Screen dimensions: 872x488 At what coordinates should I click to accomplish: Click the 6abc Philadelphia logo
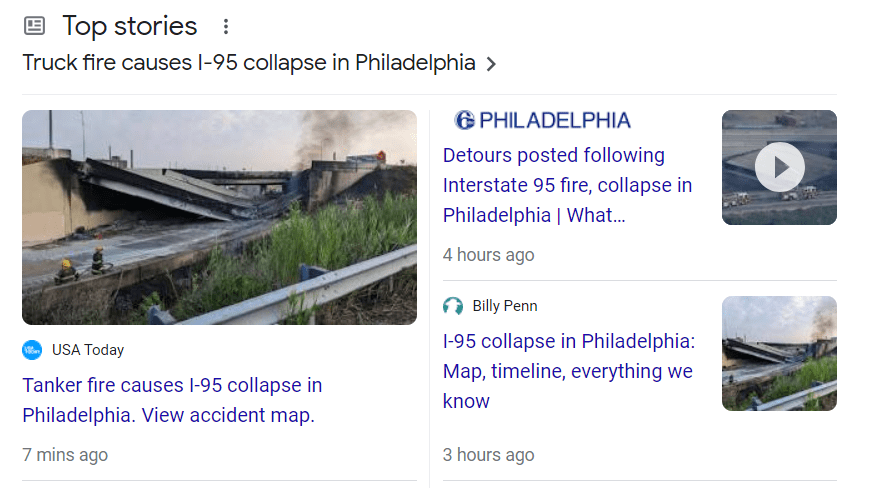pyautogui.click(x=542, y=121)
